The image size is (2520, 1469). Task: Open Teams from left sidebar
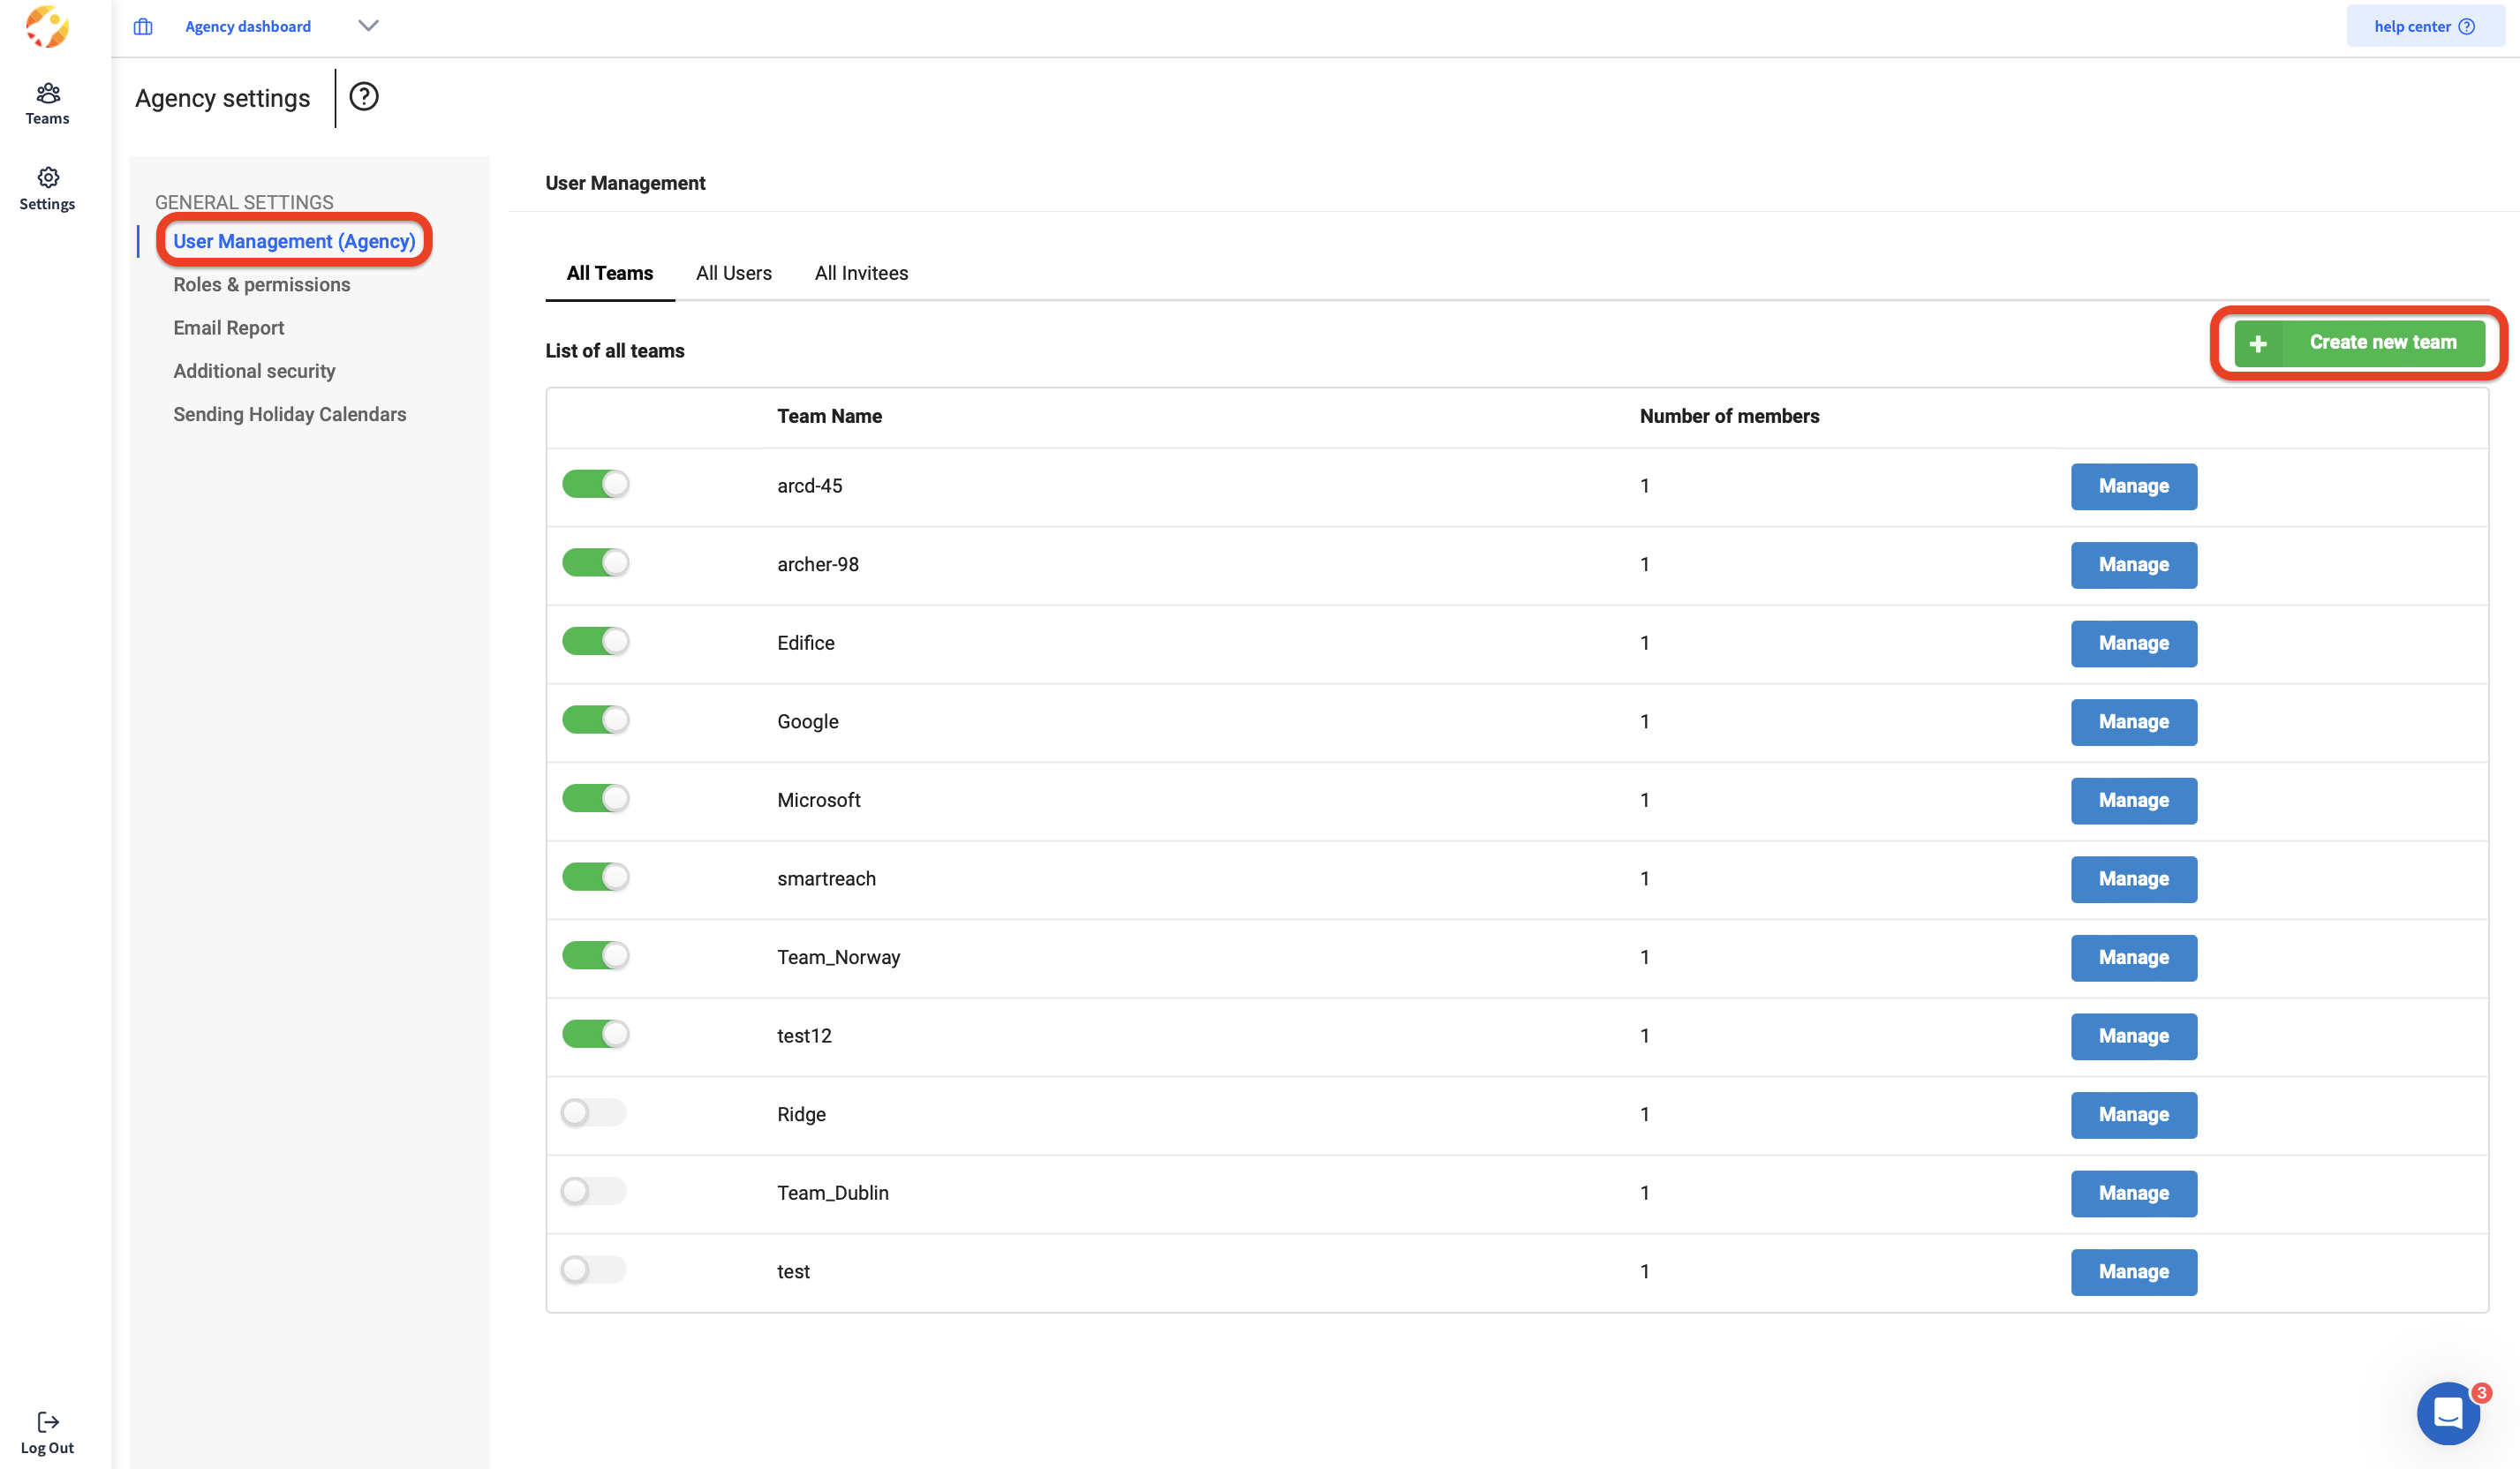pos(47,103)
